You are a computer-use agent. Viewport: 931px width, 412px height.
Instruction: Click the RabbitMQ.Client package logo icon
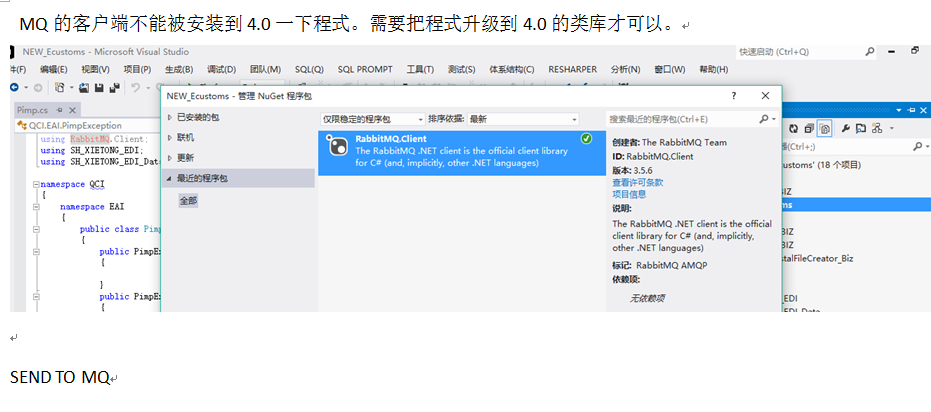337,147
